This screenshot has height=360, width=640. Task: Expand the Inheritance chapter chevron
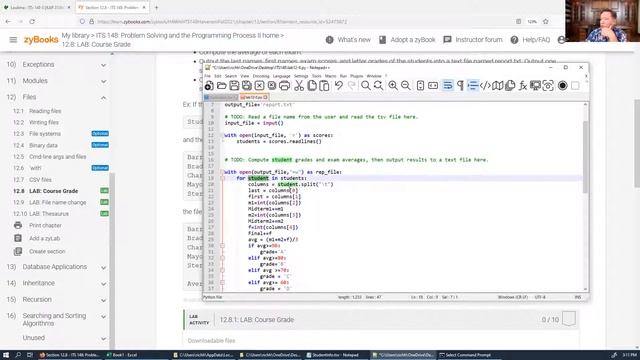[x=104, y=284]
